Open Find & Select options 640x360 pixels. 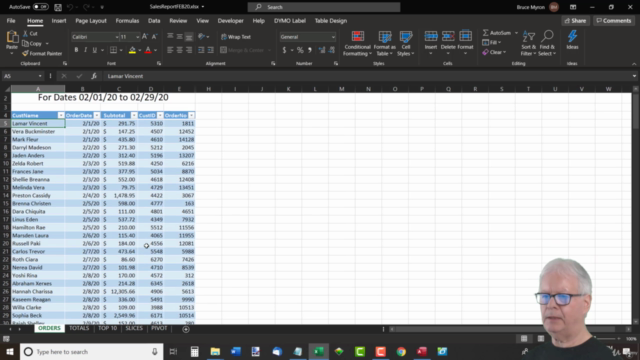pyautogui.click(x=547, y=43)
